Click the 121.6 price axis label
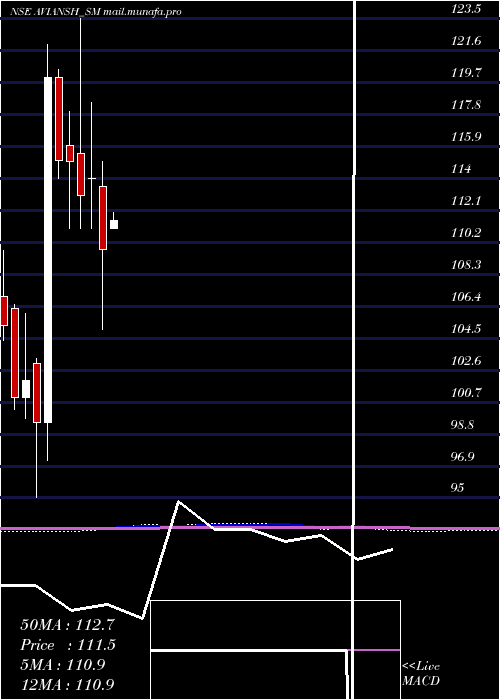The image size is (500, 700). coord(466,41)
